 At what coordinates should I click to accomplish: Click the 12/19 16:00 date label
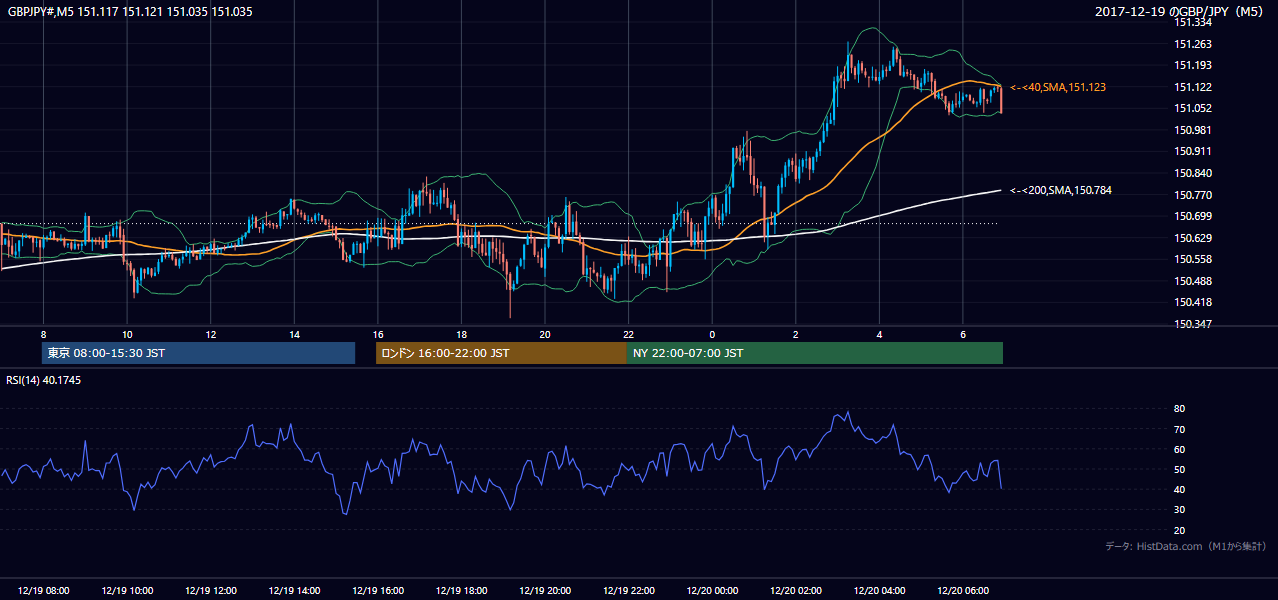[378, 591]
